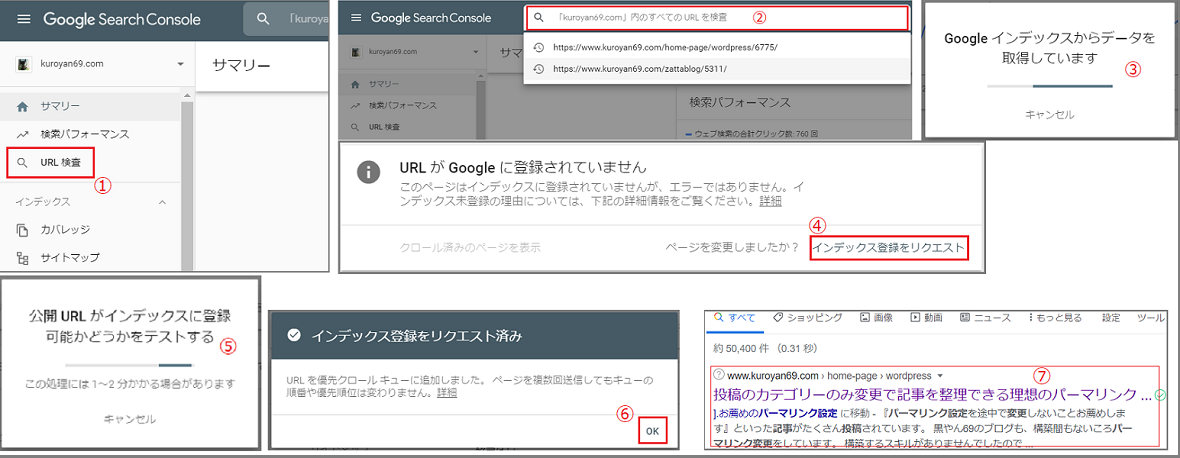Click the magnifier icon in the dark header search box

pyautogui.click(x=263, y=20)
